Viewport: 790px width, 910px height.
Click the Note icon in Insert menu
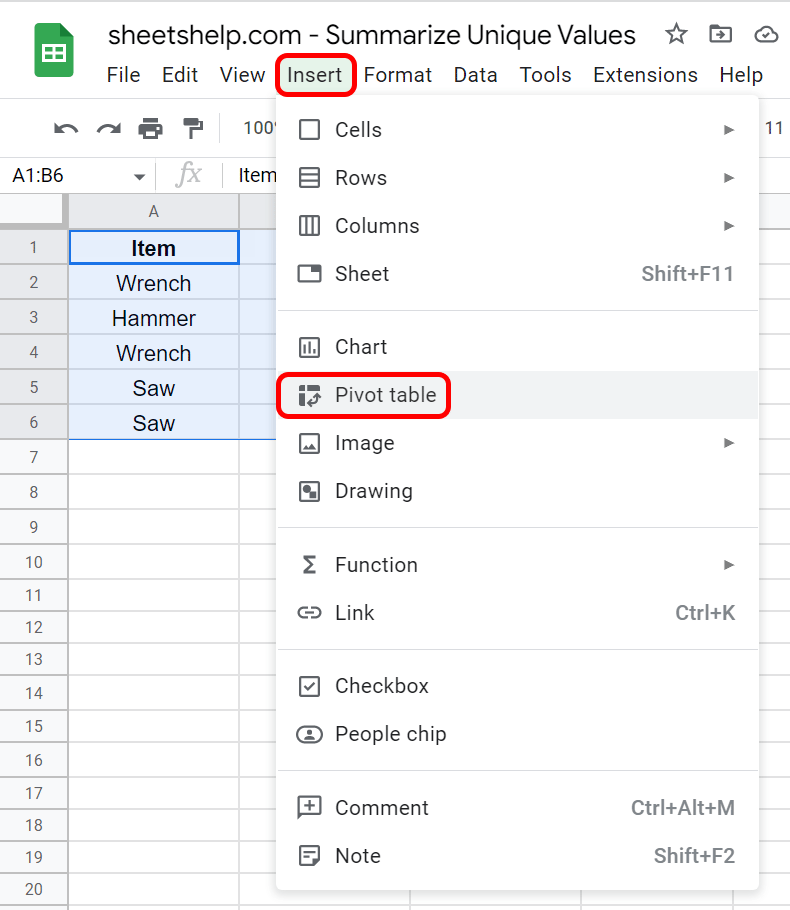pyautogui.click(x=309, y=855)
